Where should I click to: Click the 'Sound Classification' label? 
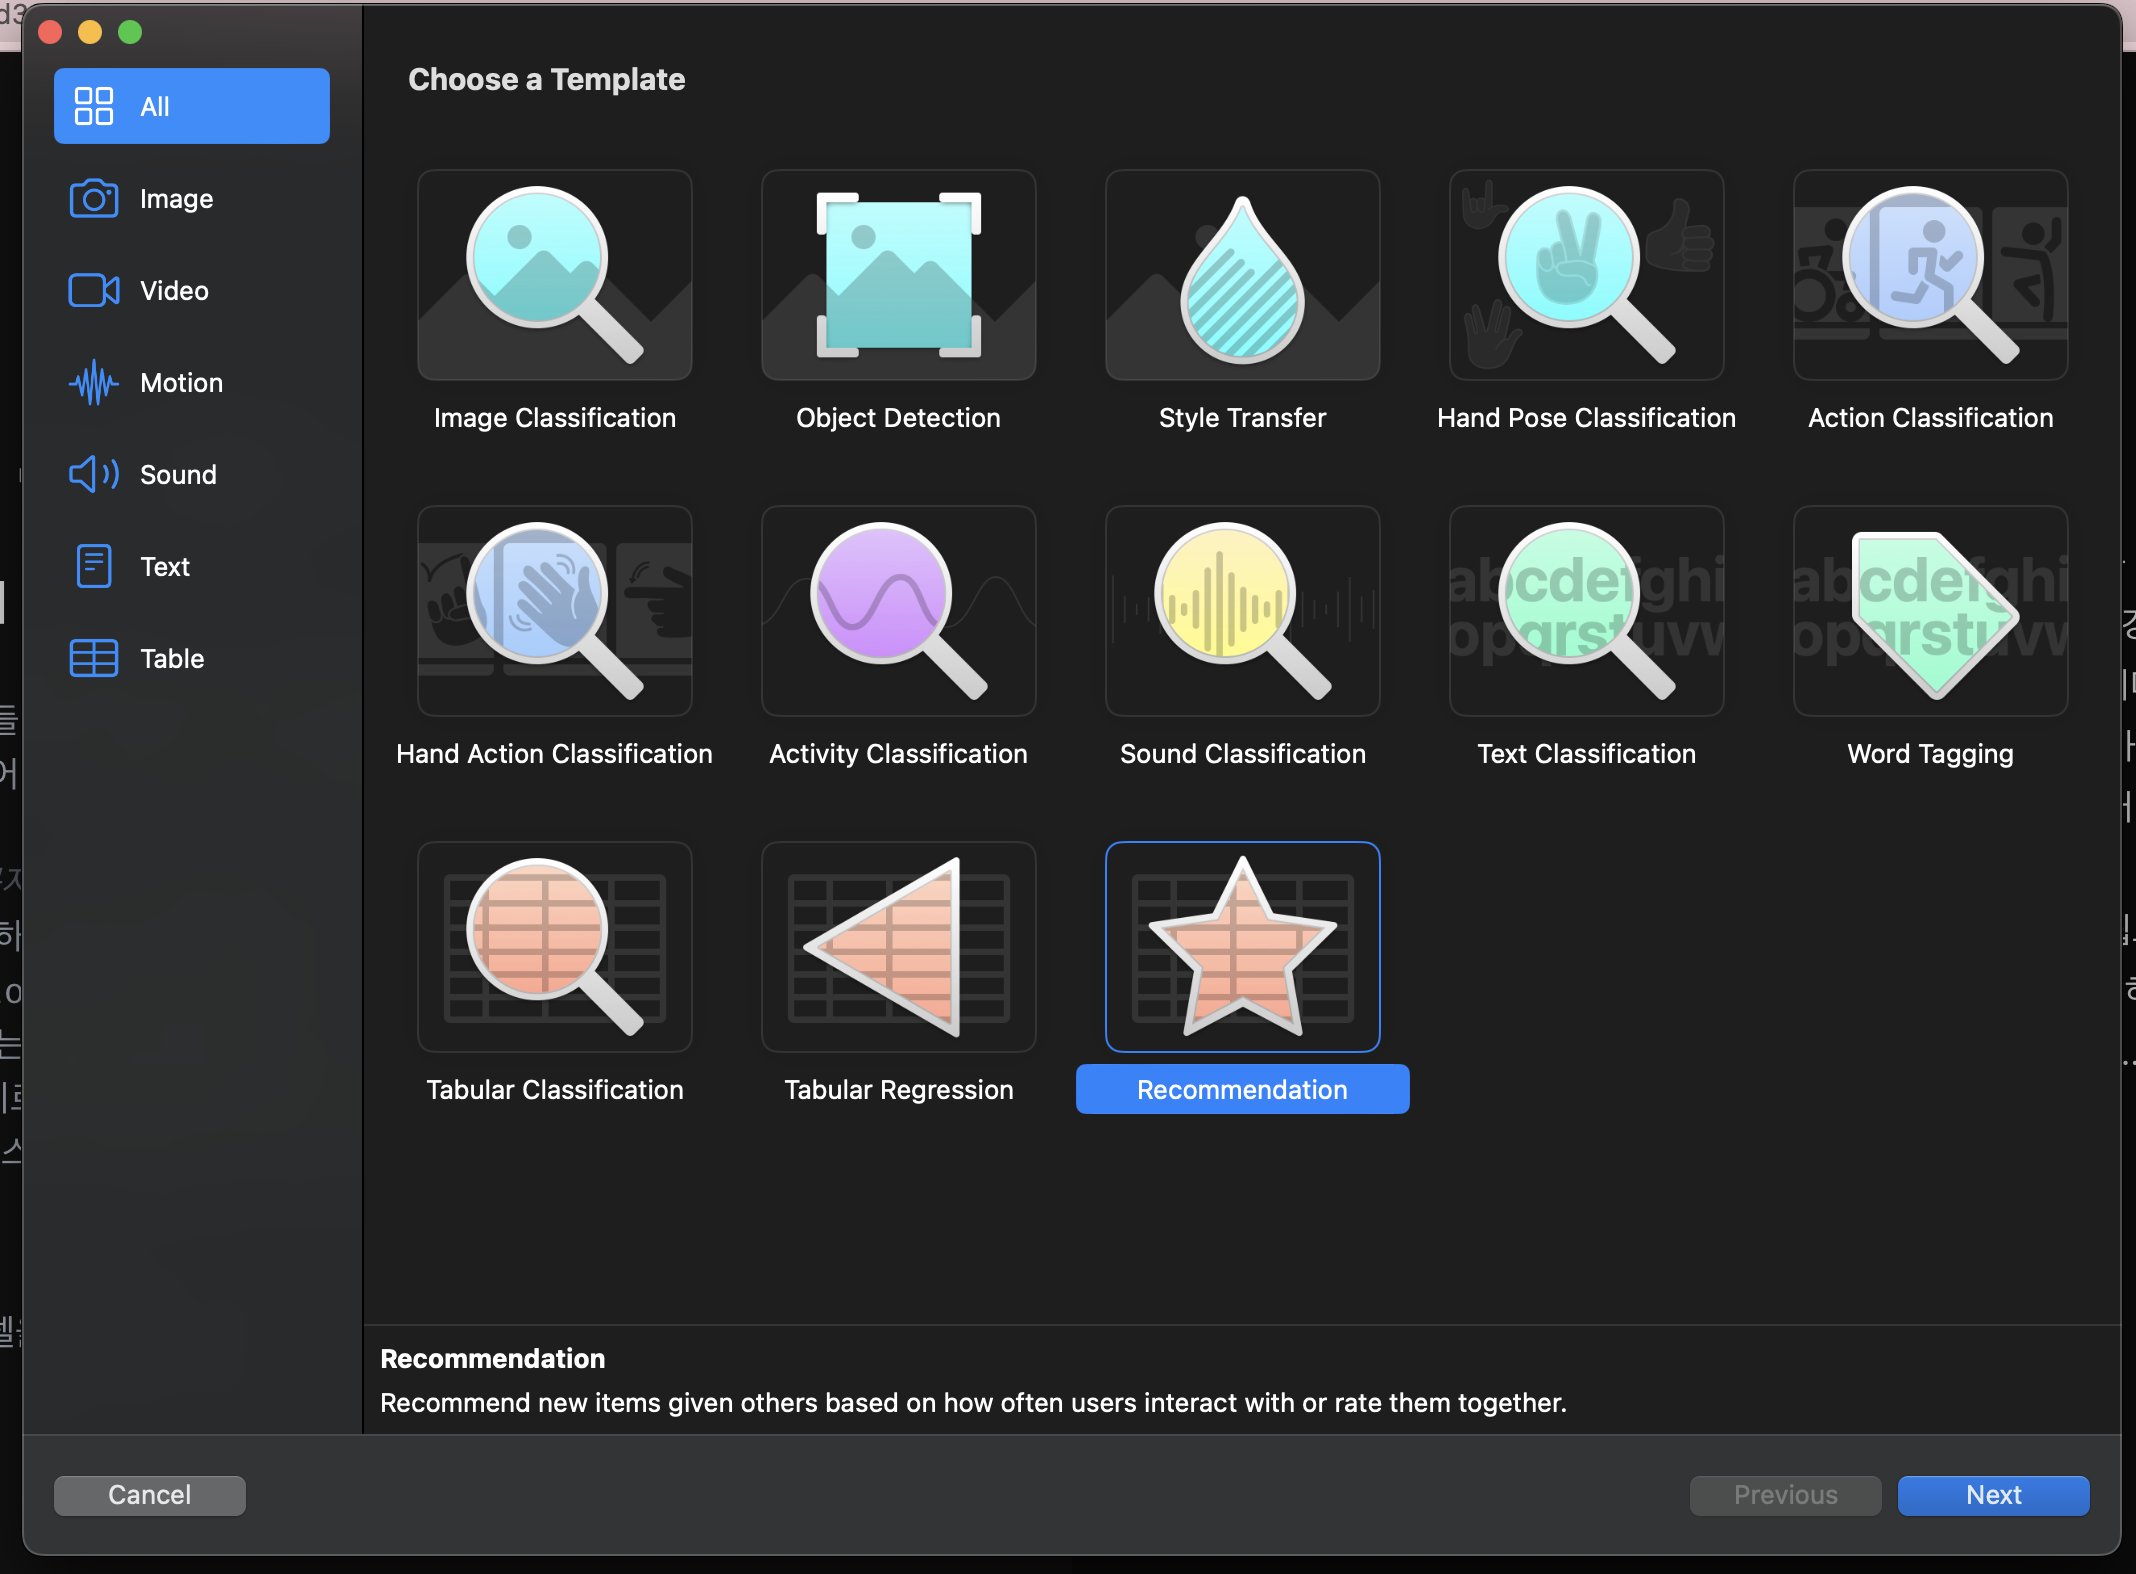(x=1242, y=754)
